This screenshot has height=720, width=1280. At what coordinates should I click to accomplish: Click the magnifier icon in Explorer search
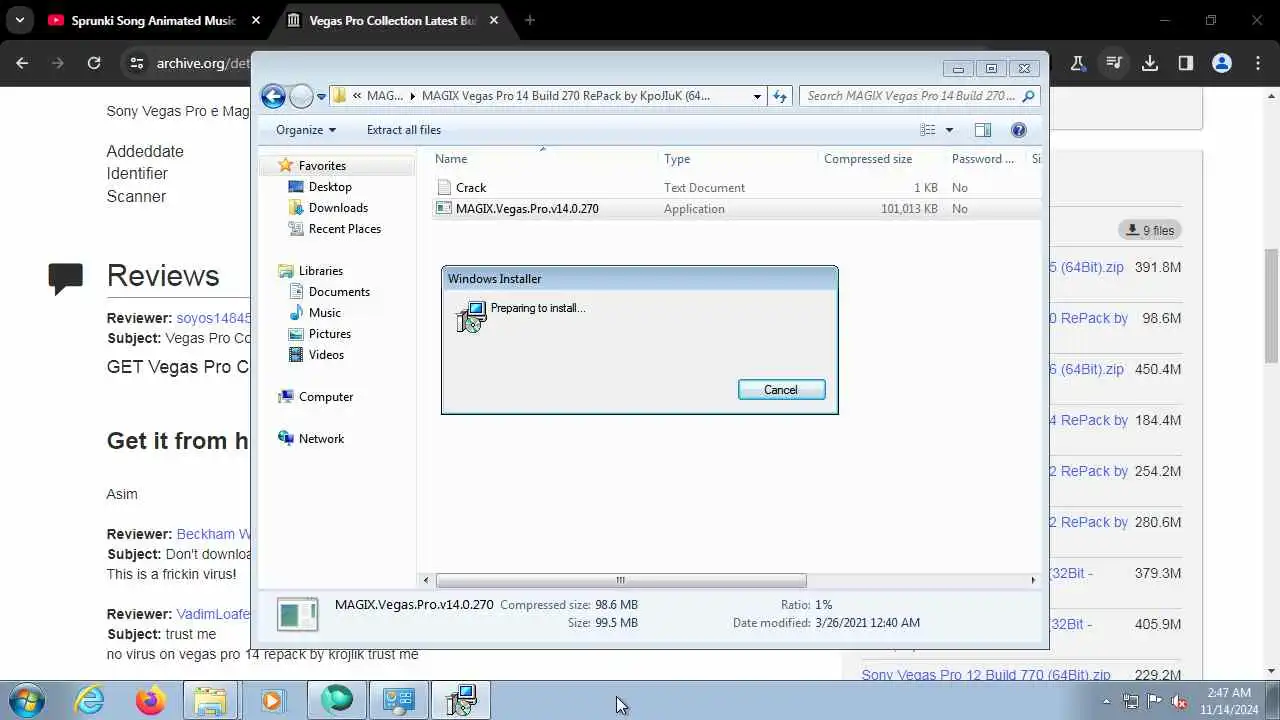click(1029, 96)
